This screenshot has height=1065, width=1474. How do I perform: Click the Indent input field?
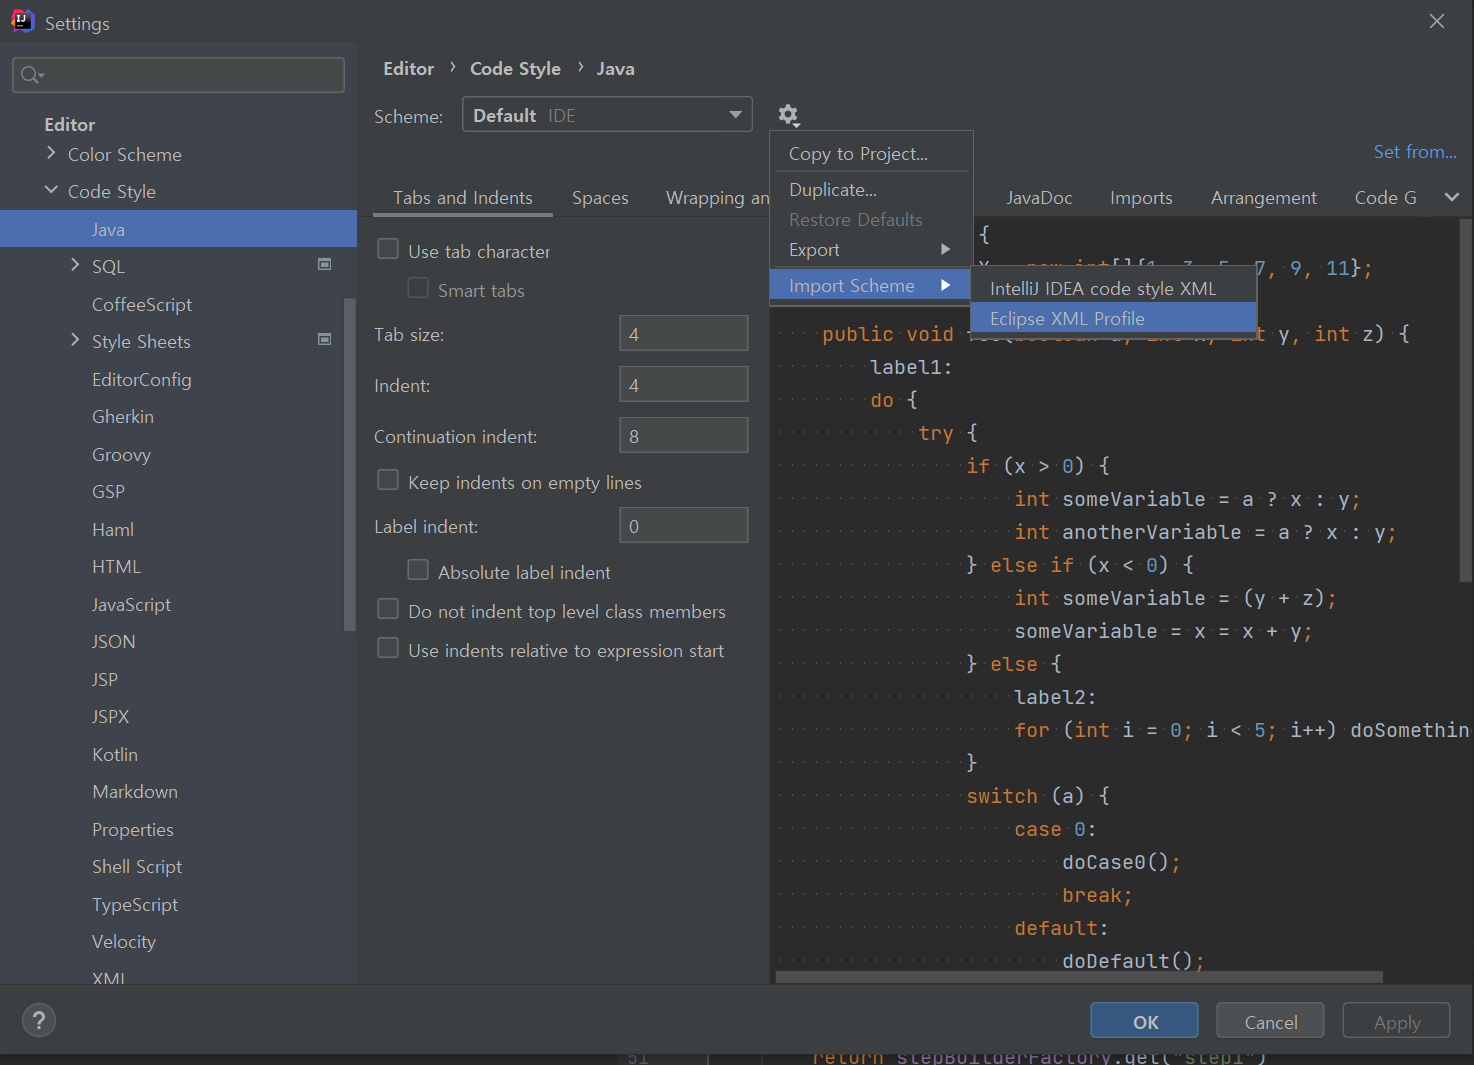pyautogui.click(x=684, y=385)
